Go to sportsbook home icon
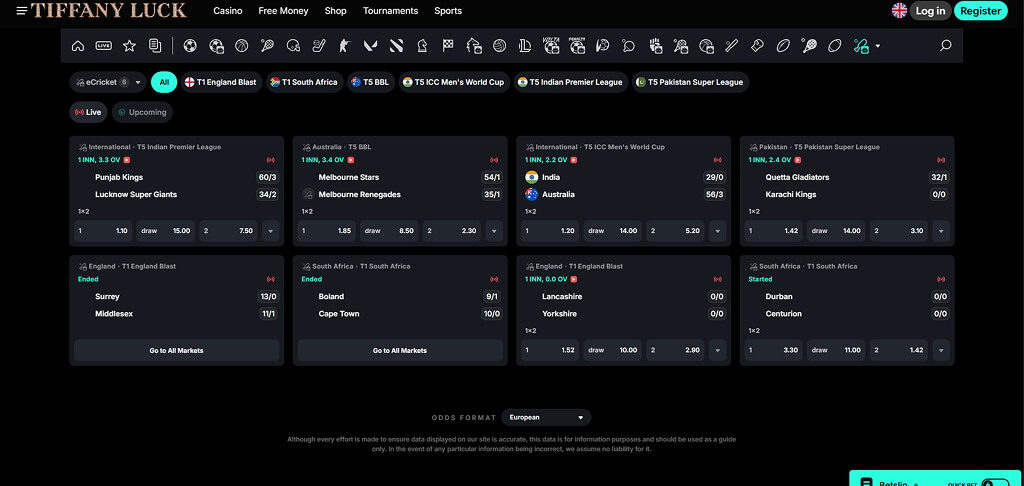1024x486 pixels. (78, 46)
